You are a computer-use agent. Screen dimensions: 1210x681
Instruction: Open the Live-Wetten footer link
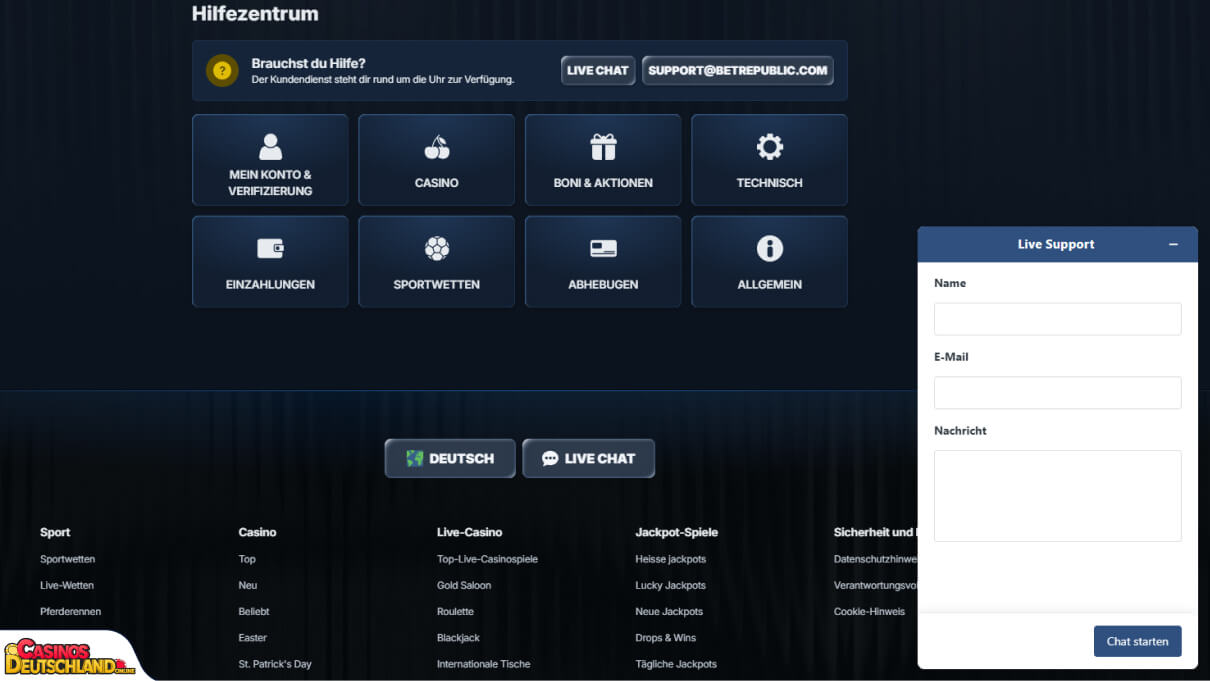click(x=67, y=585)
